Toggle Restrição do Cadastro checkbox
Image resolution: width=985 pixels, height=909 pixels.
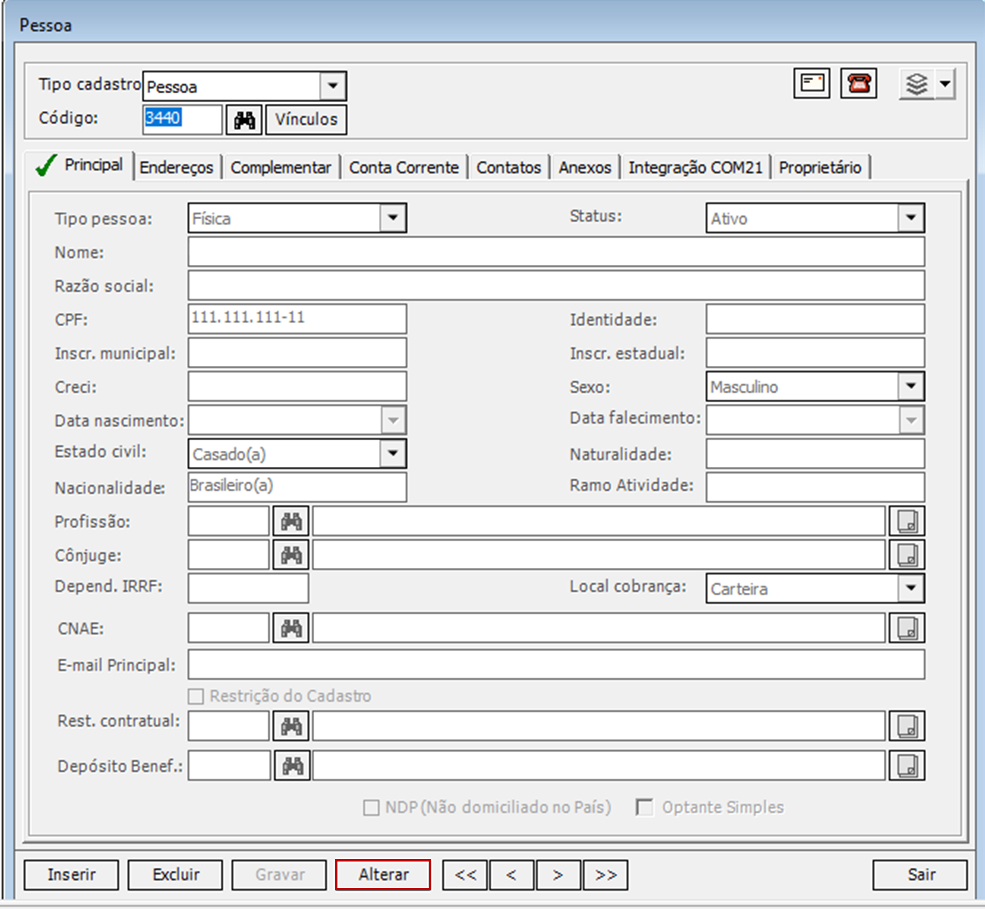pyautogui.click(x=196, y=696)
